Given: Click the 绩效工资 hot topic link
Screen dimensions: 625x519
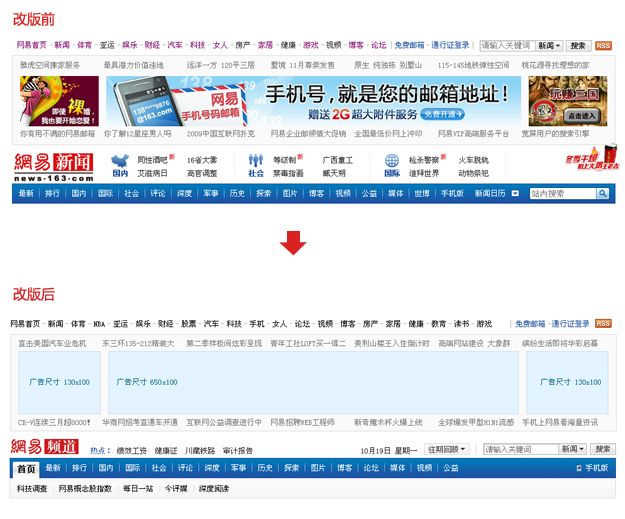Looking at the screenshot, I should [132, 450].
